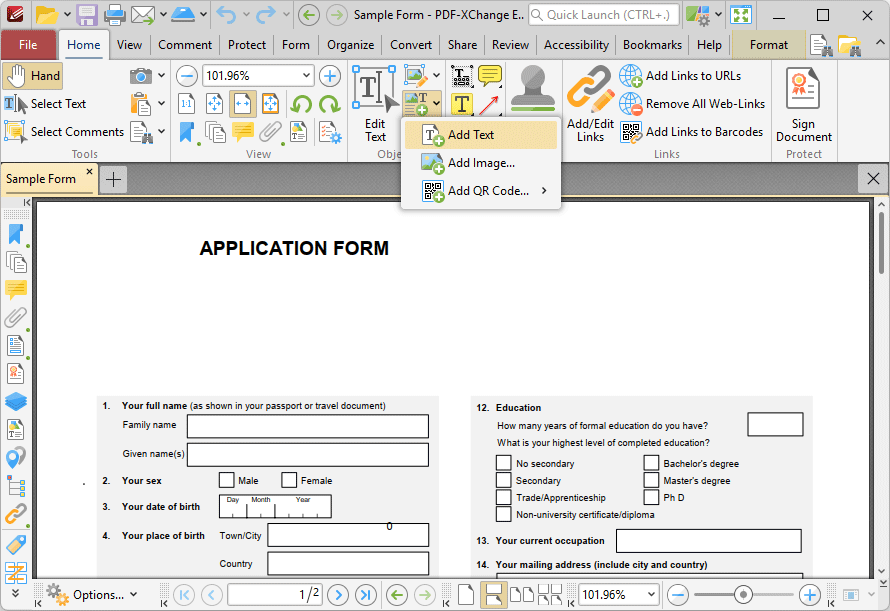Open the Undo history dropdown arrow
The image size is (890, 611).
246,15
